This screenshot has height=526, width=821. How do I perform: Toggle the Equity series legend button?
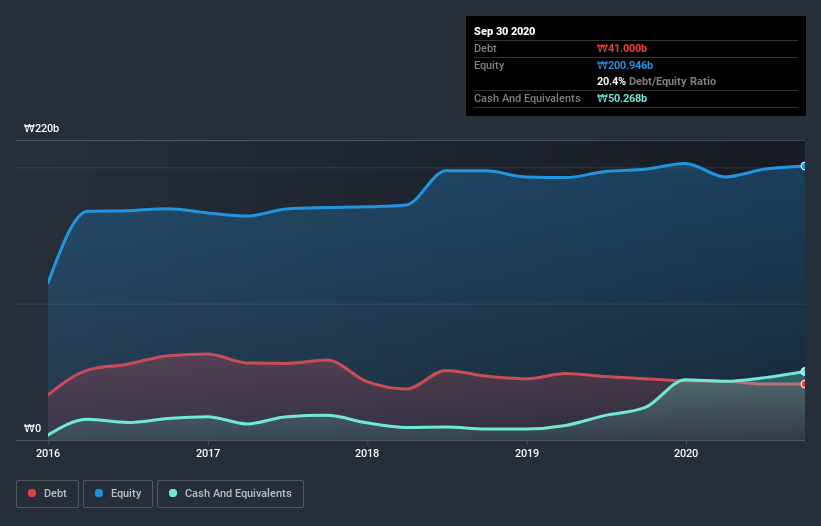click(x=118, y=494)
